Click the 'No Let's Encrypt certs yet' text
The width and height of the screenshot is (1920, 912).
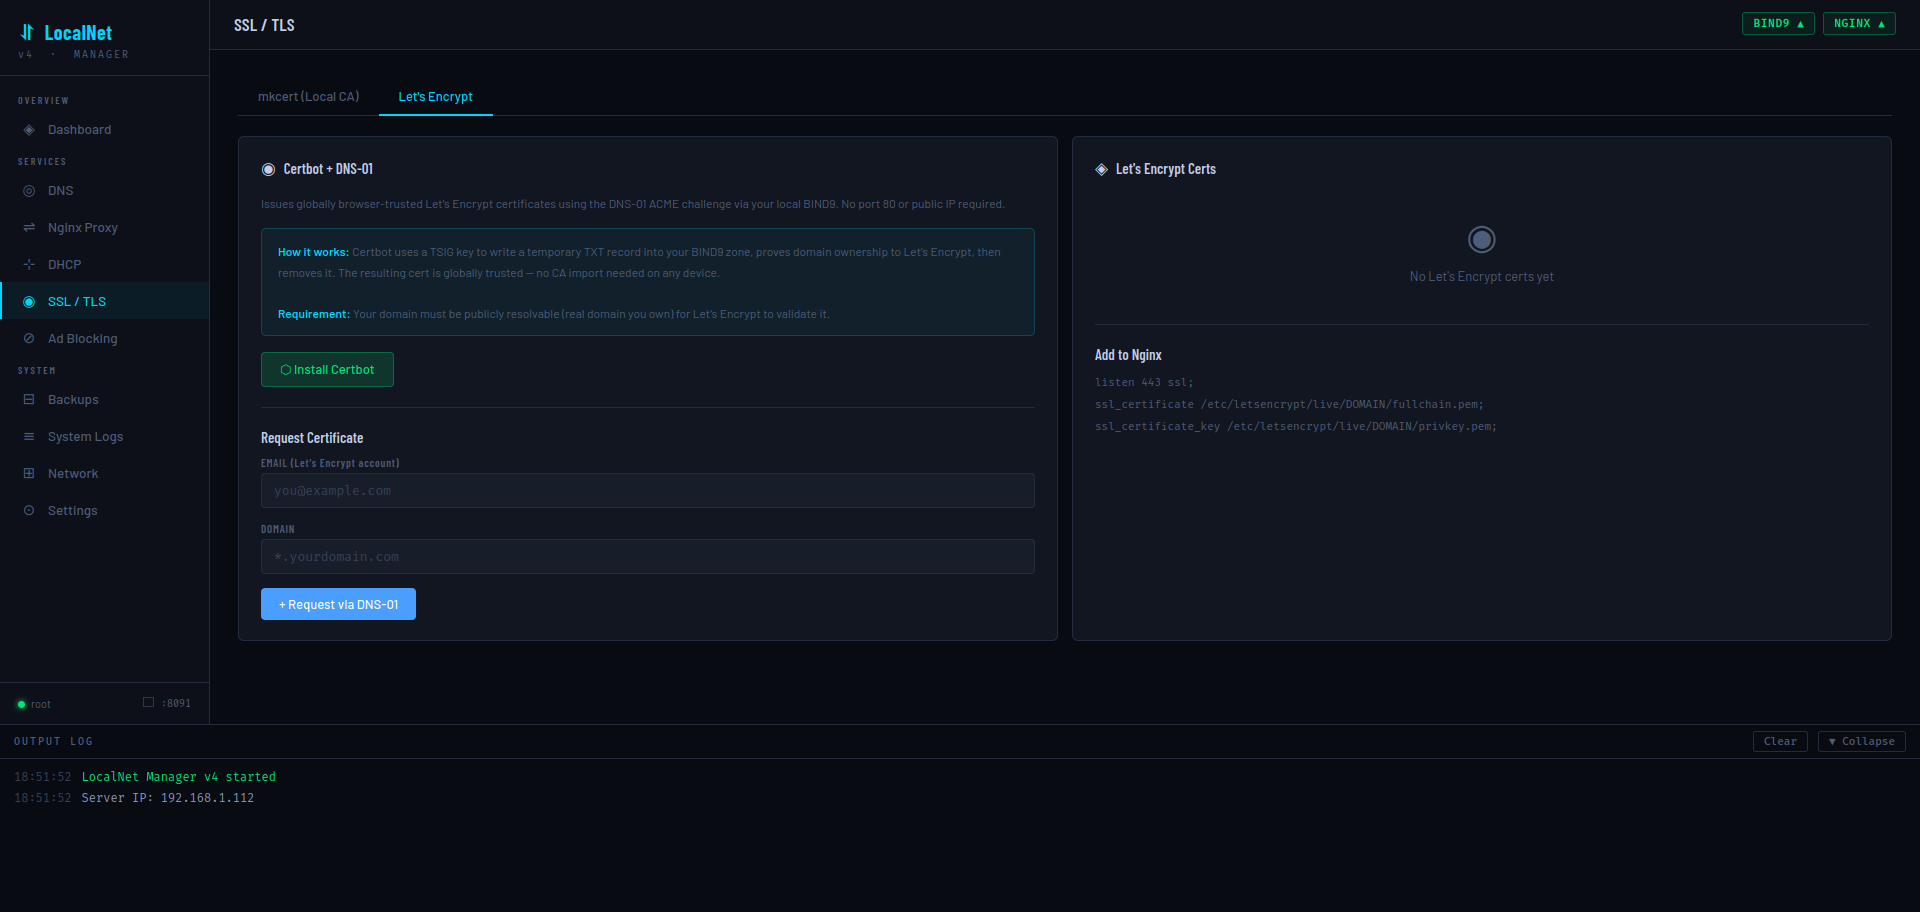1481,277
